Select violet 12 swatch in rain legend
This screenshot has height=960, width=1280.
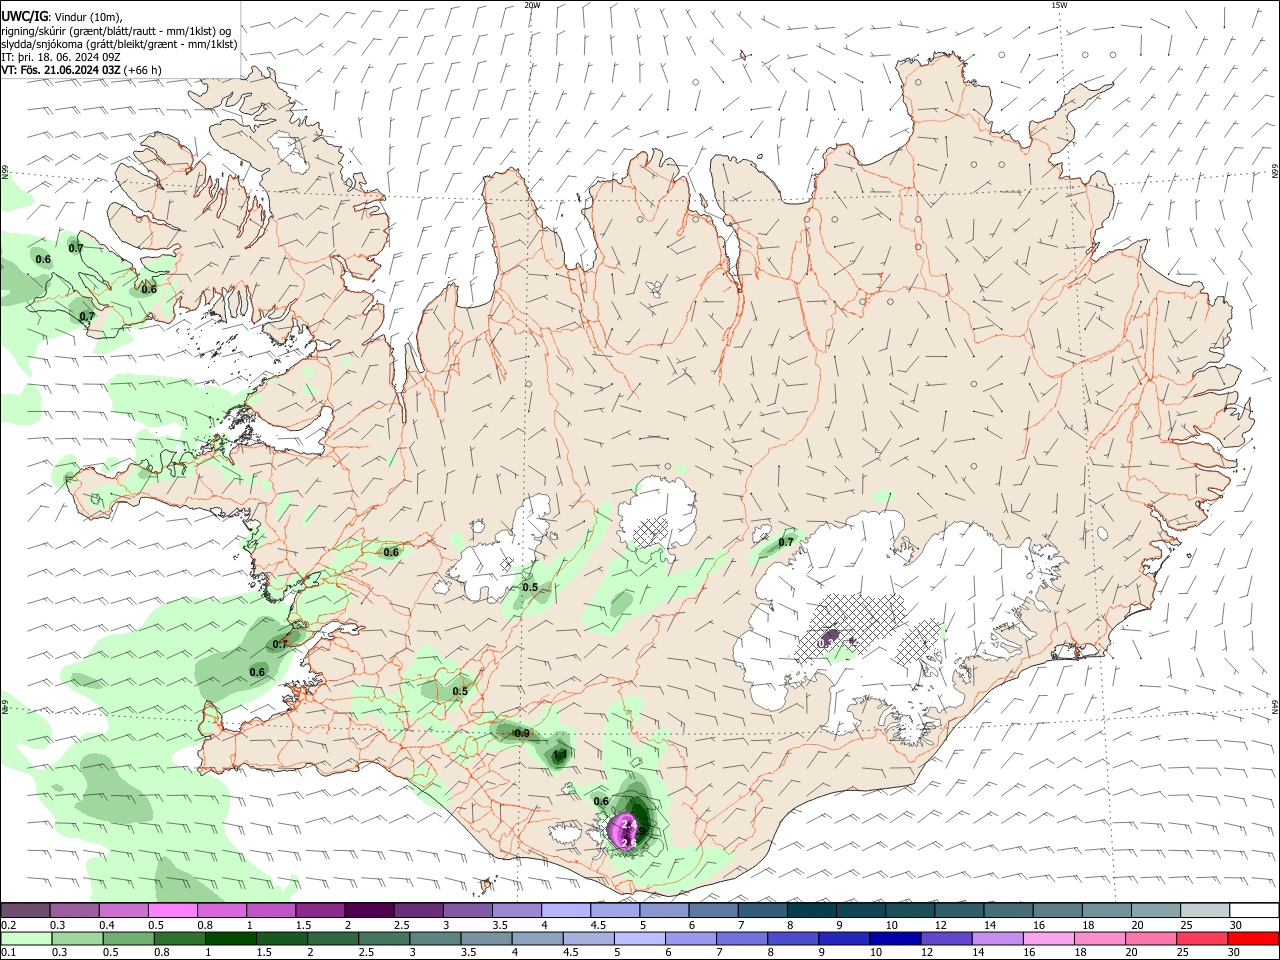click(946, 938)
